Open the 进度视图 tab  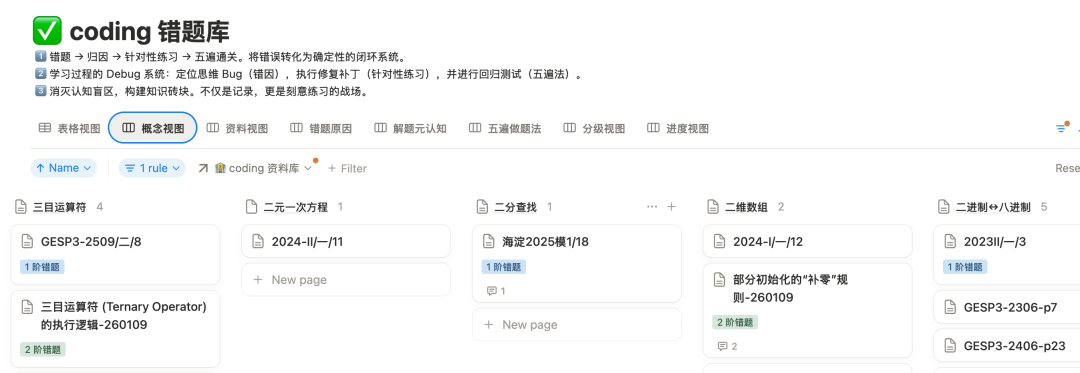678,128
